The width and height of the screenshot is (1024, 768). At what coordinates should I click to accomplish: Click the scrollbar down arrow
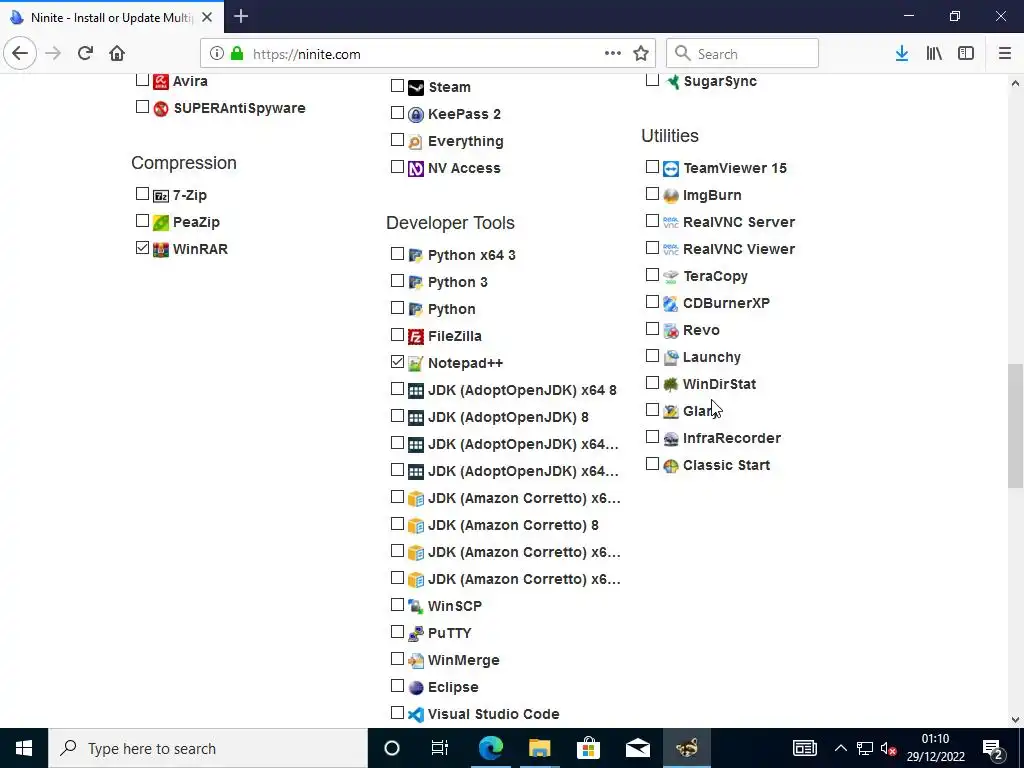point(1015,720)
